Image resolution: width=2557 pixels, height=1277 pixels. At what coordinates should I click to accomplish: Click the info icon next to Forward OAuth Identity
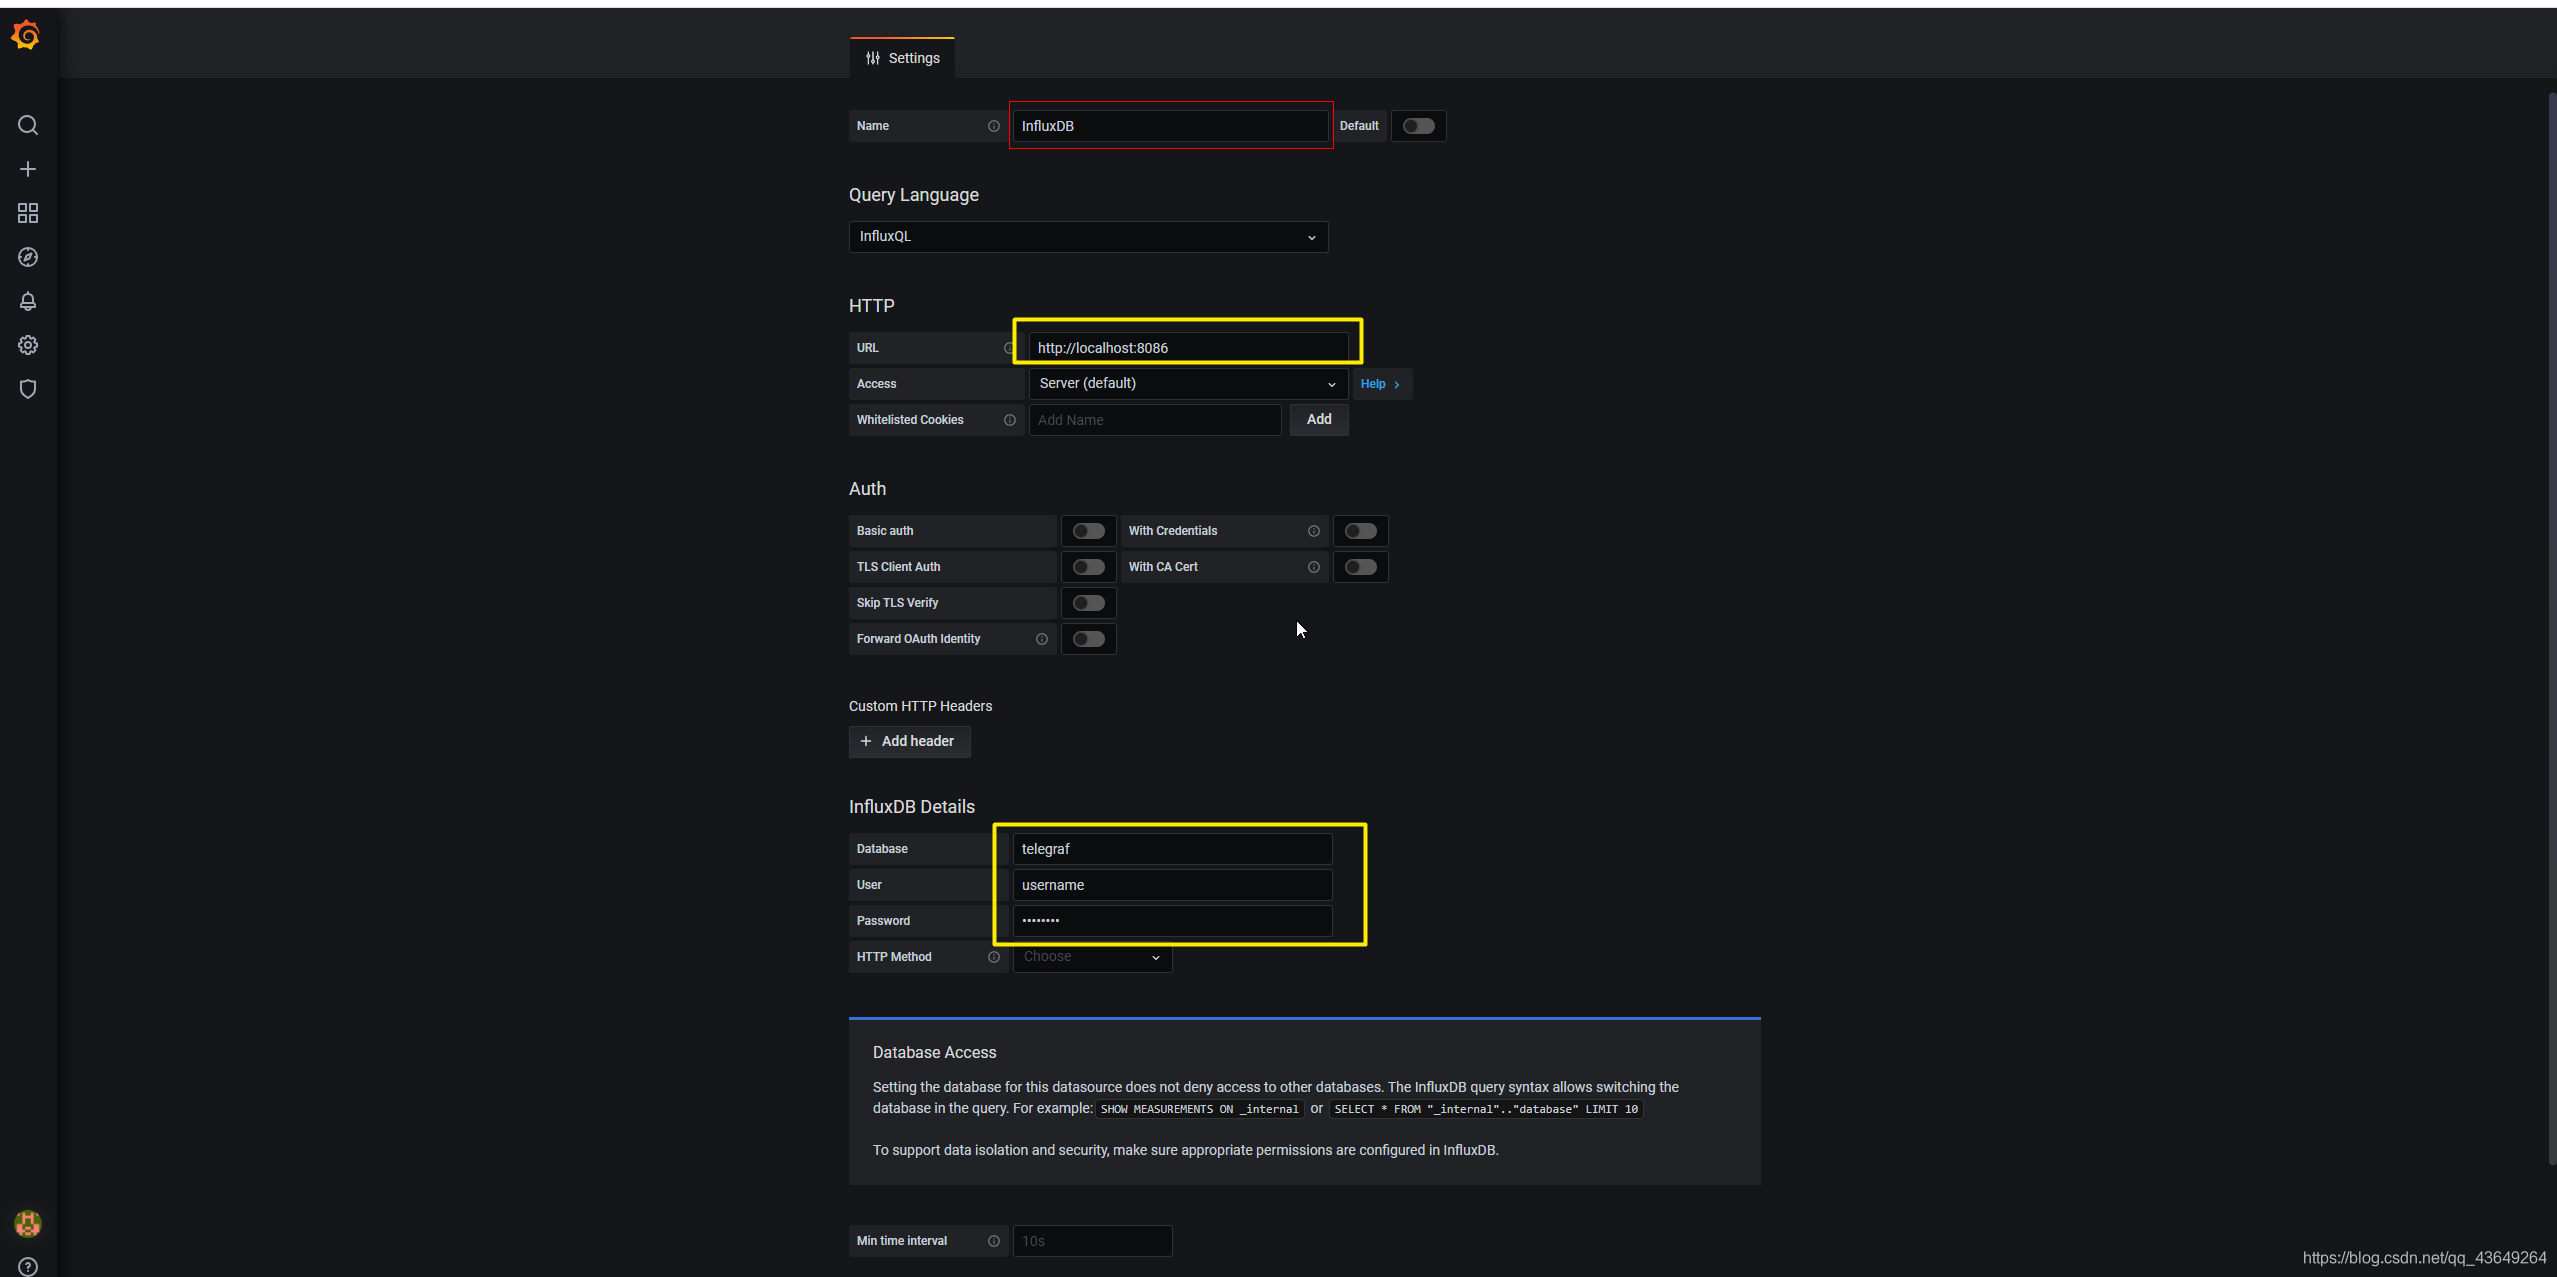pyautogui.click(x=1042, y=639)
